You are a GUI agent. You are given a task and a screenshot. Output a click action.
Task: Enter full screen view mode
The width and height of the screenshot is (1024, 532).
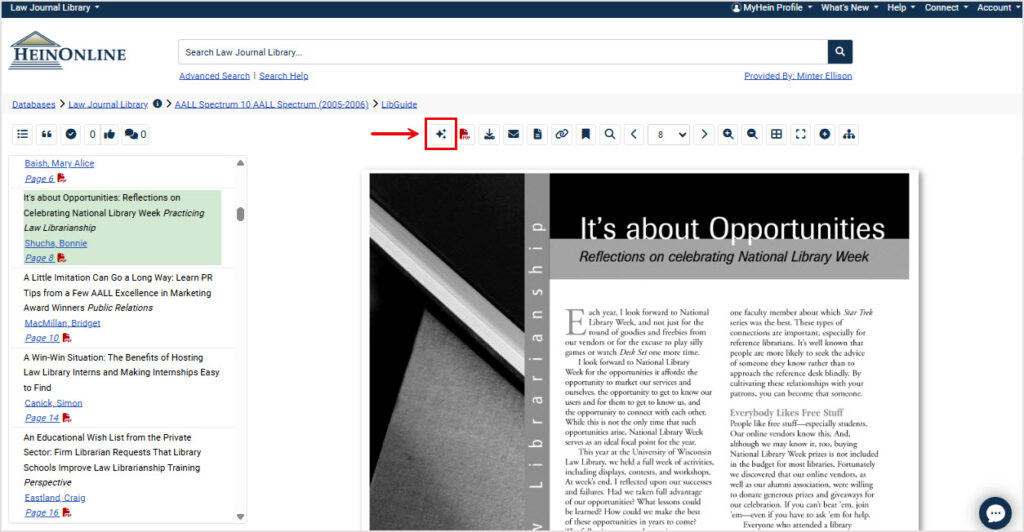point(801,134)
